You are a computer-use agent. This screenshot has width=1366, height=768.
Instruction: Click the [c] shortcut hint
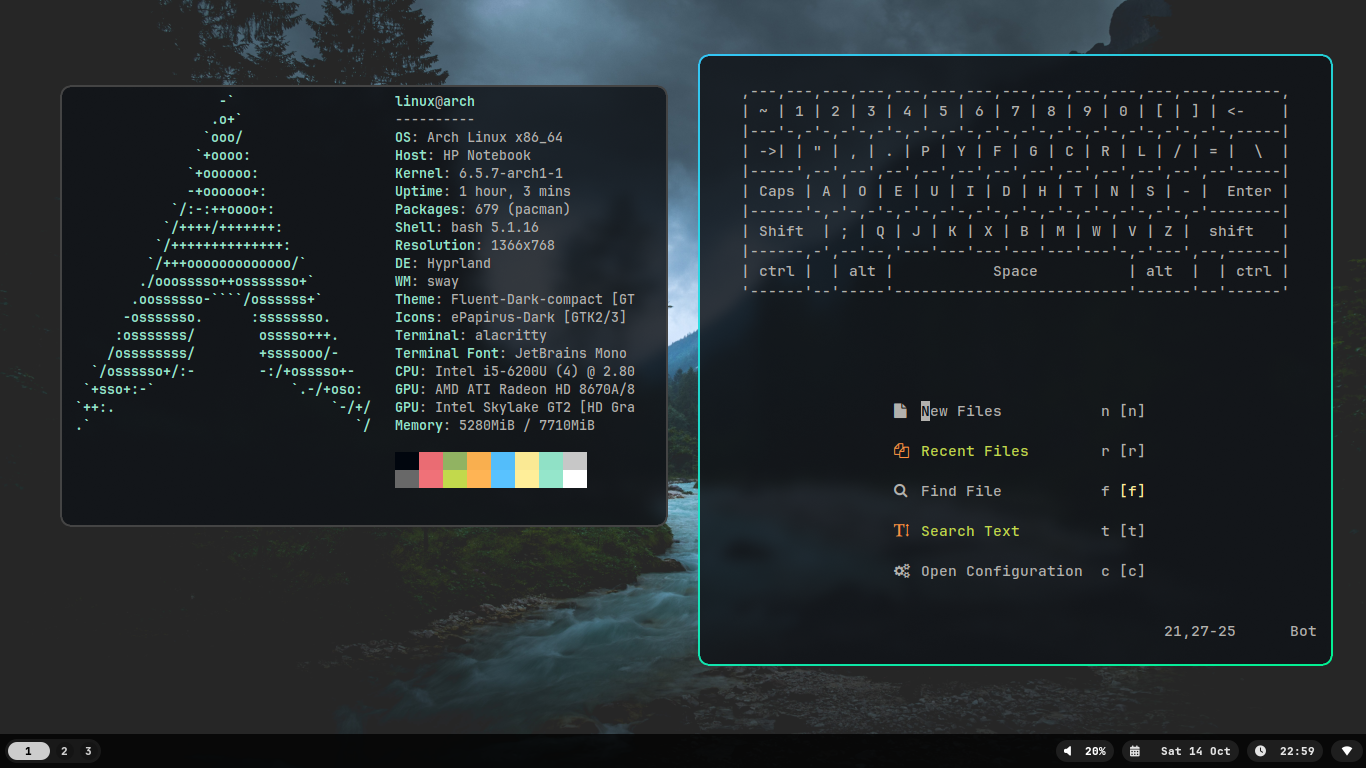point(1132,571)
